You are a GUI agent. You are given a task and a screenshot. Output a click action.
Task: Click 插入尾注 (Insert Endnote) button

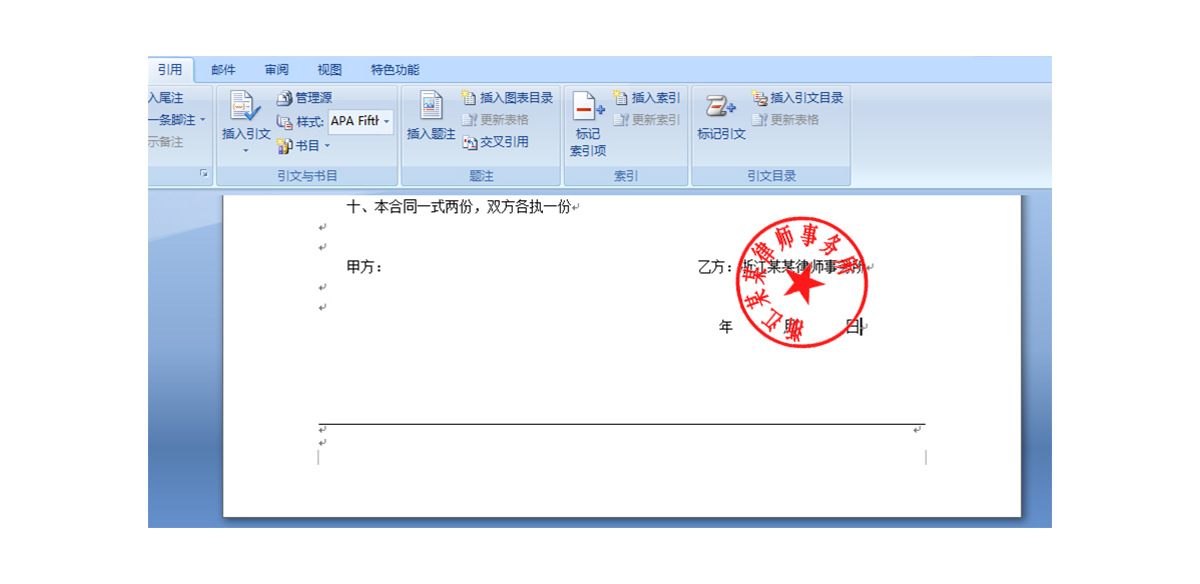click(166, 98)
